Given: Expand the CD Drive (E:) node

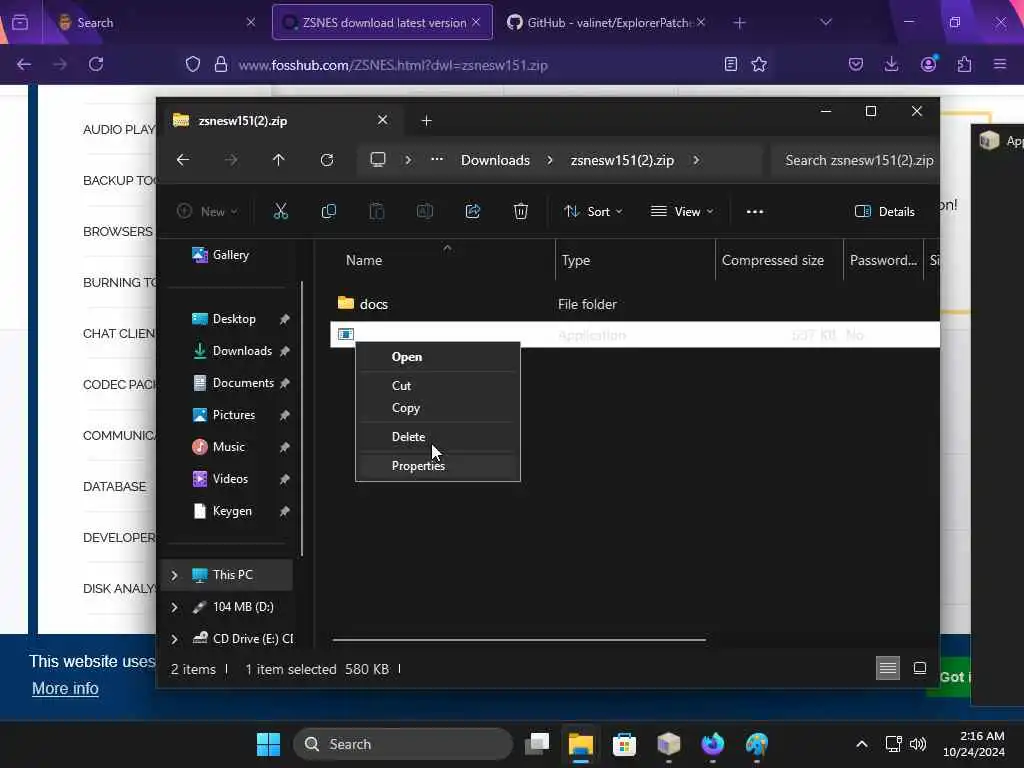Looking at the screenshot, I should 174,639.
